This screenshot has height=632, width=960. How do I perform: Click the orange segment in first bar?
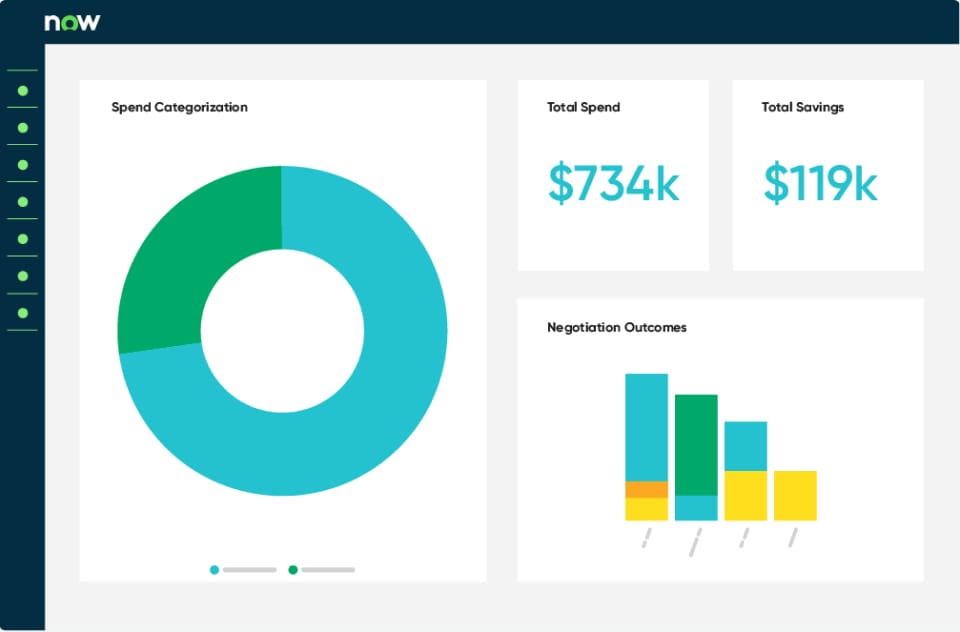[x=646, y=489]
